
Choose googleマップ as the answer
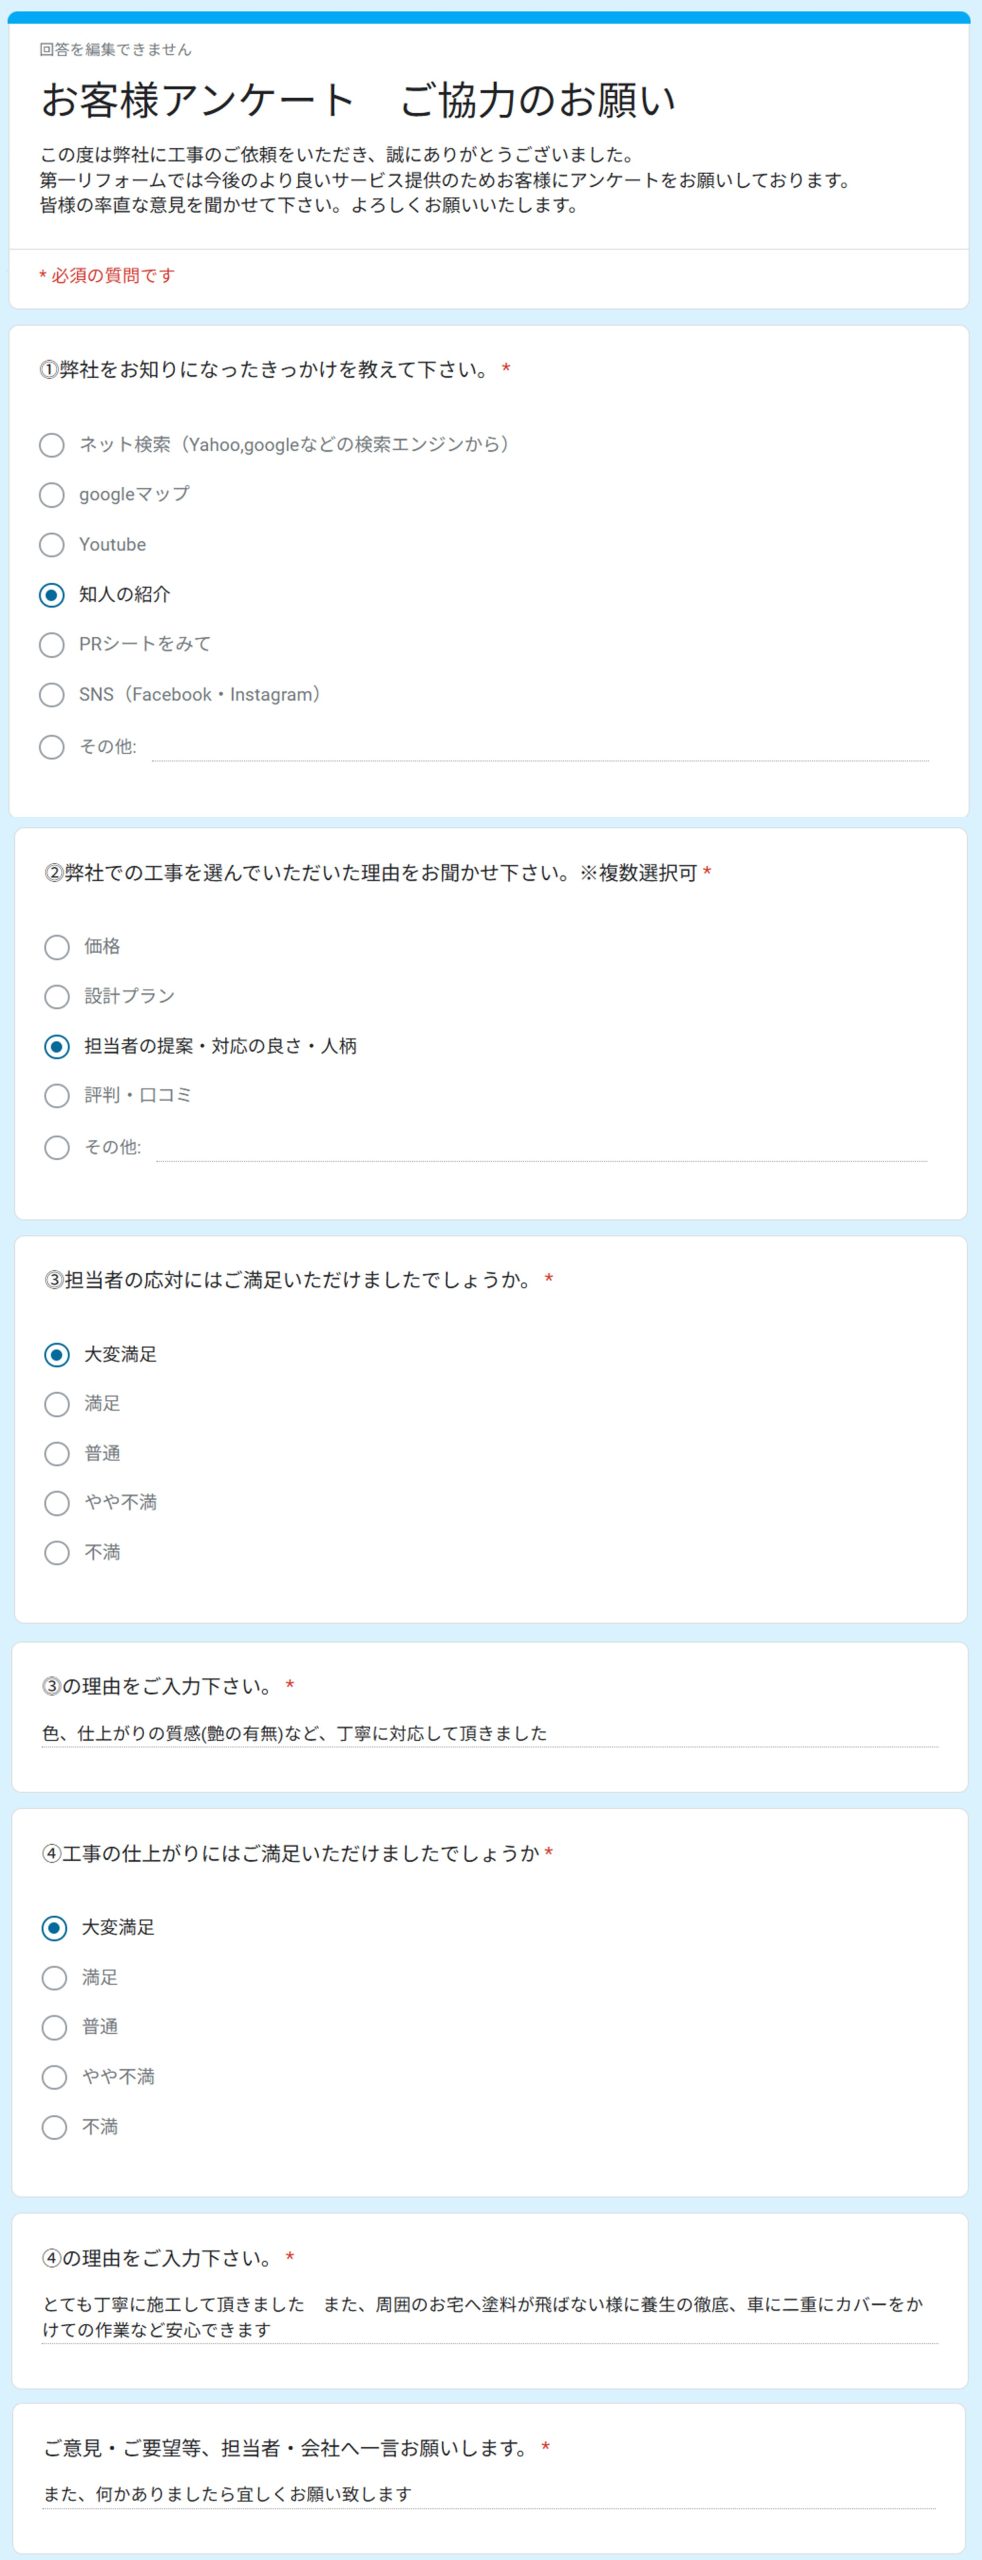click(52, 495)
